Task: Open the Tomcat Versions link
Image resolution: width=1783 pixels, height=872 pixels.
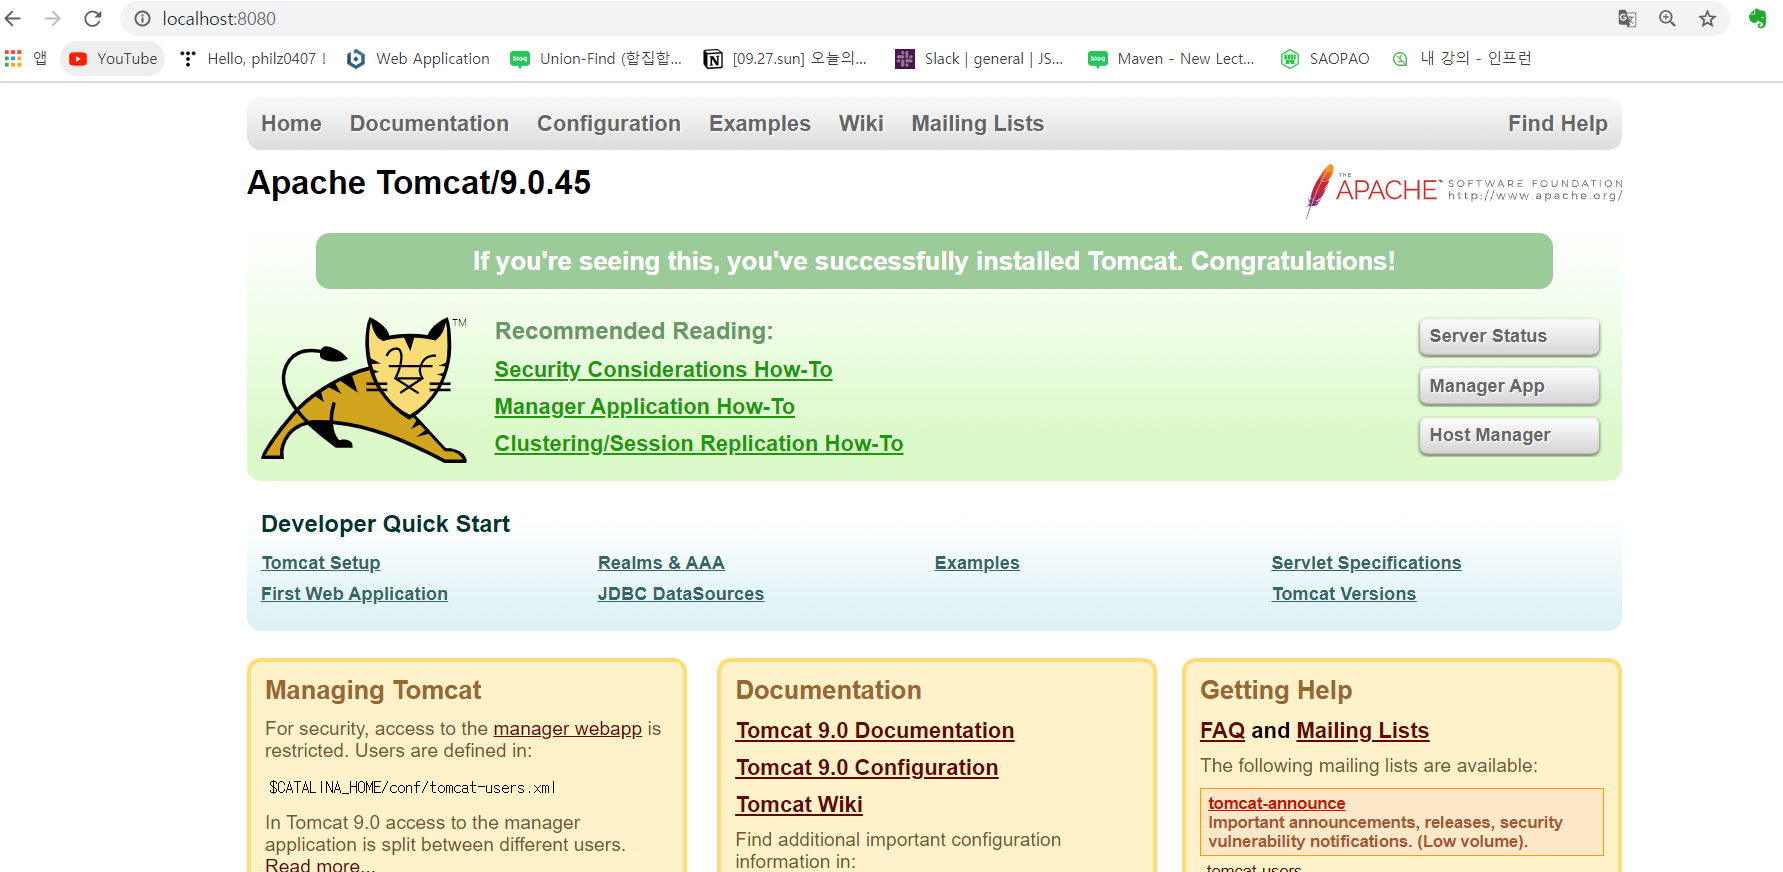Action: pyautogui.click(x=1344, y=594)
